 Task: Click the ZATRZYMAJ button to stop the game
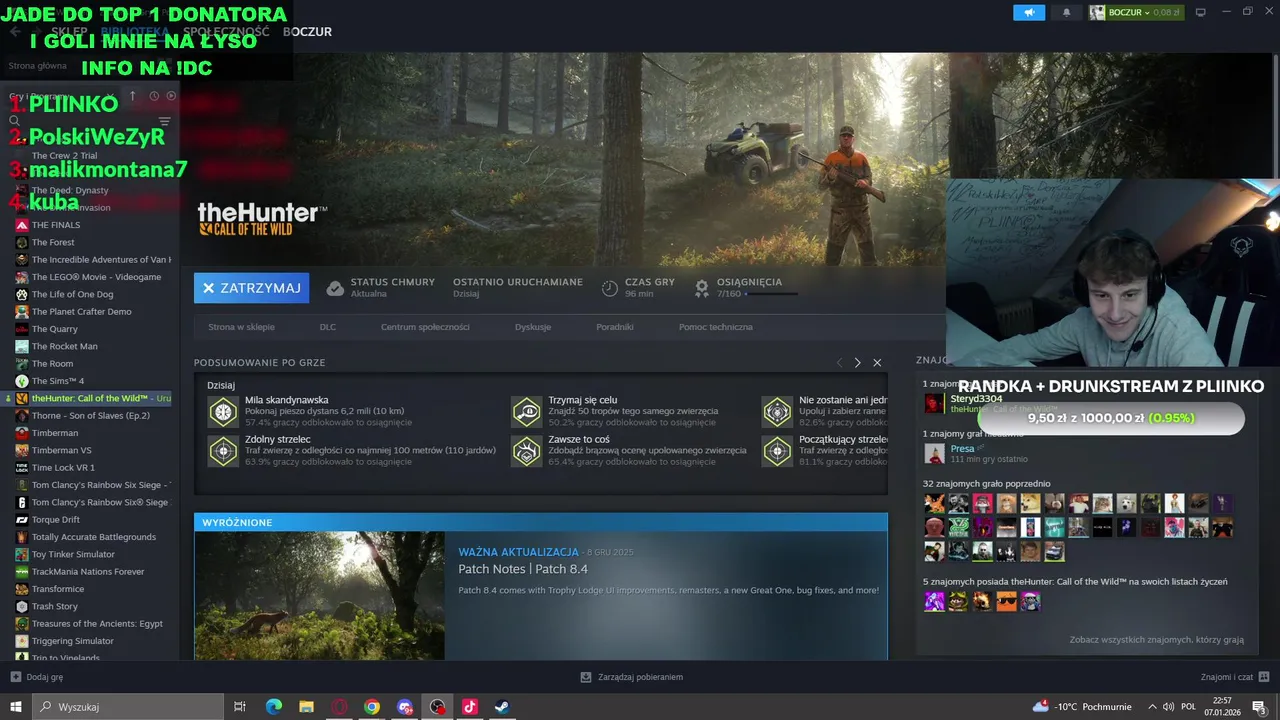click(x=251, y=288)
